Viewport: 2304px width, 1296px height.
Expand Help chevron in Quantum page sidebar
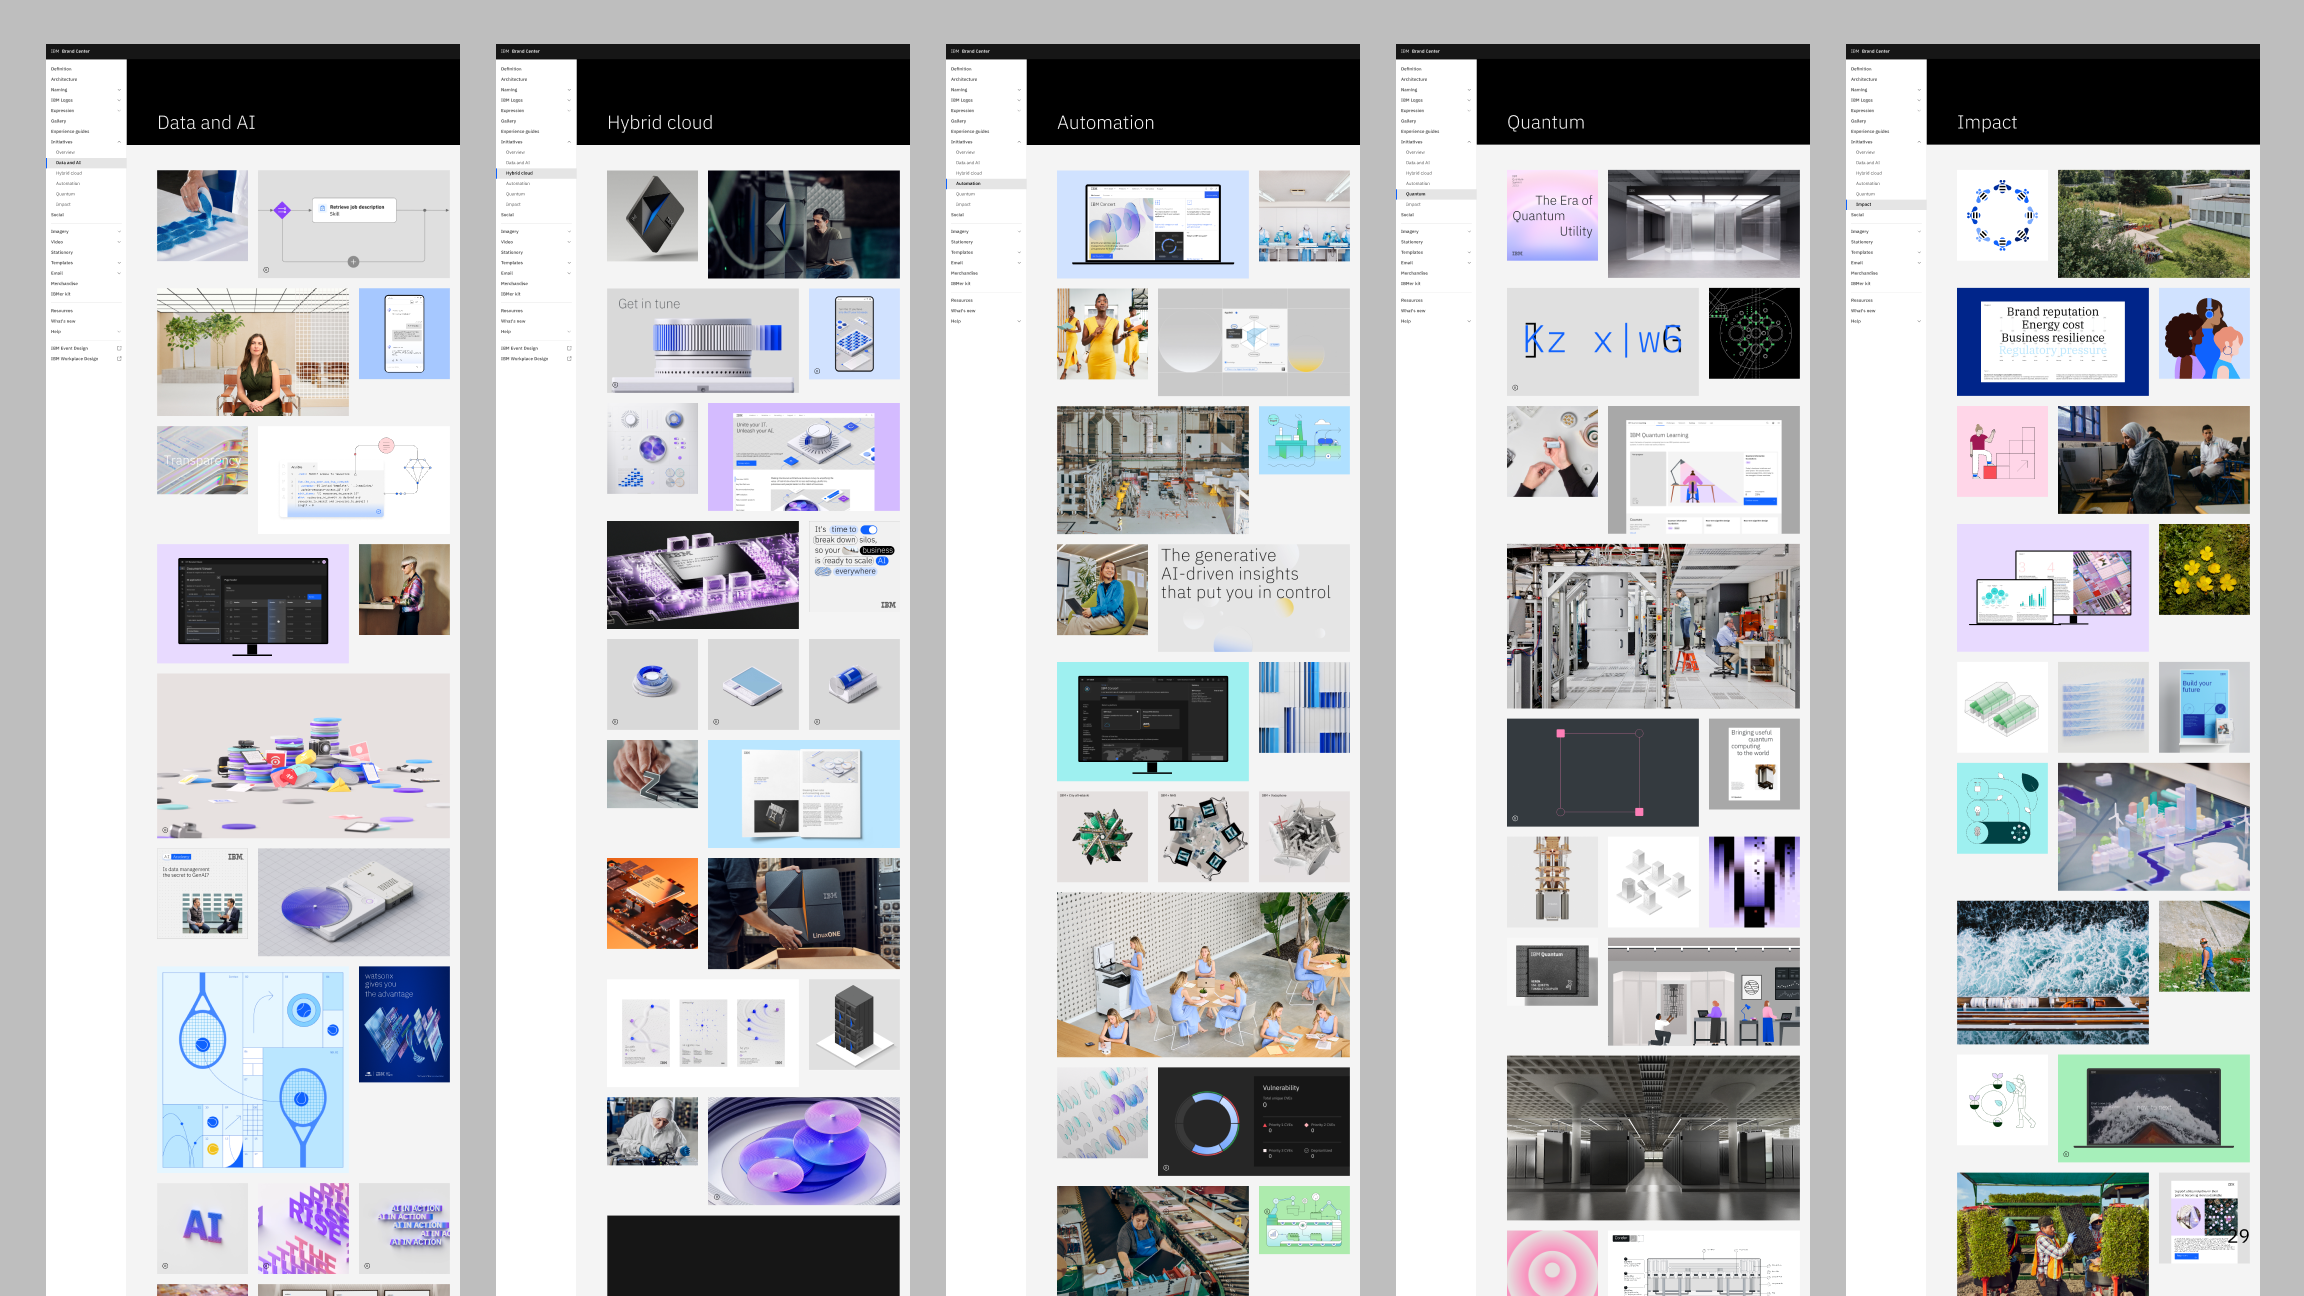[1469, 321]
